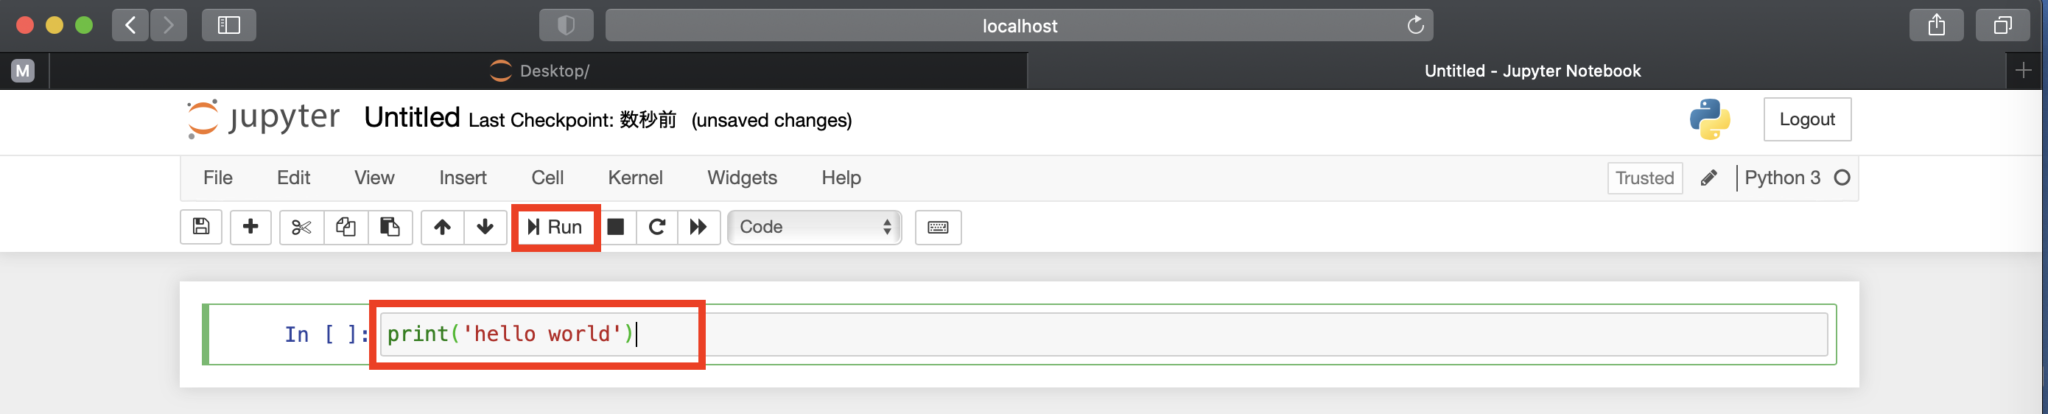Move selected cell down arrow

(485, 227)
